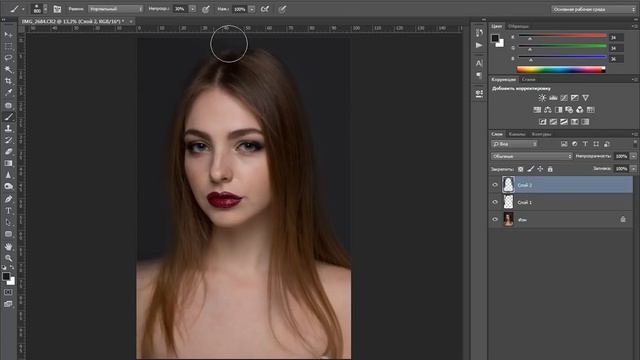Switch to the Стили styles tab

pyautogui.click(x=528, y=80)
